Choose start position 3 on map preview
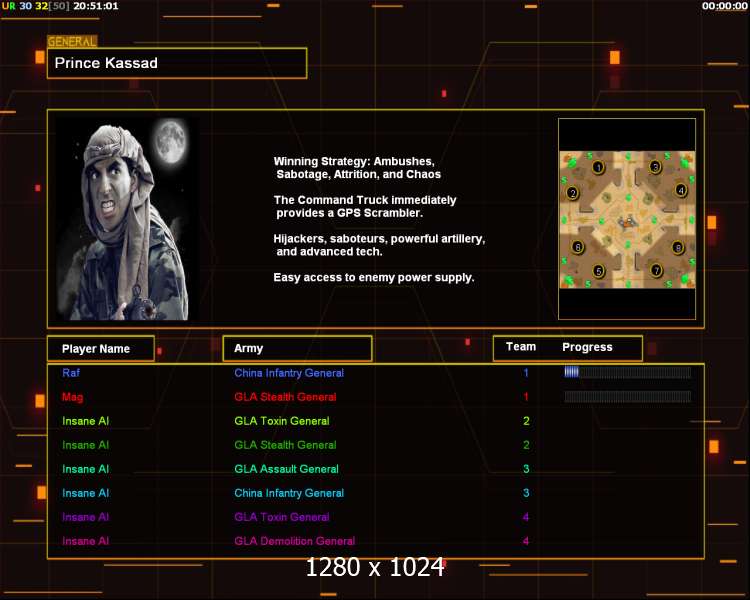 coord(655,167)
